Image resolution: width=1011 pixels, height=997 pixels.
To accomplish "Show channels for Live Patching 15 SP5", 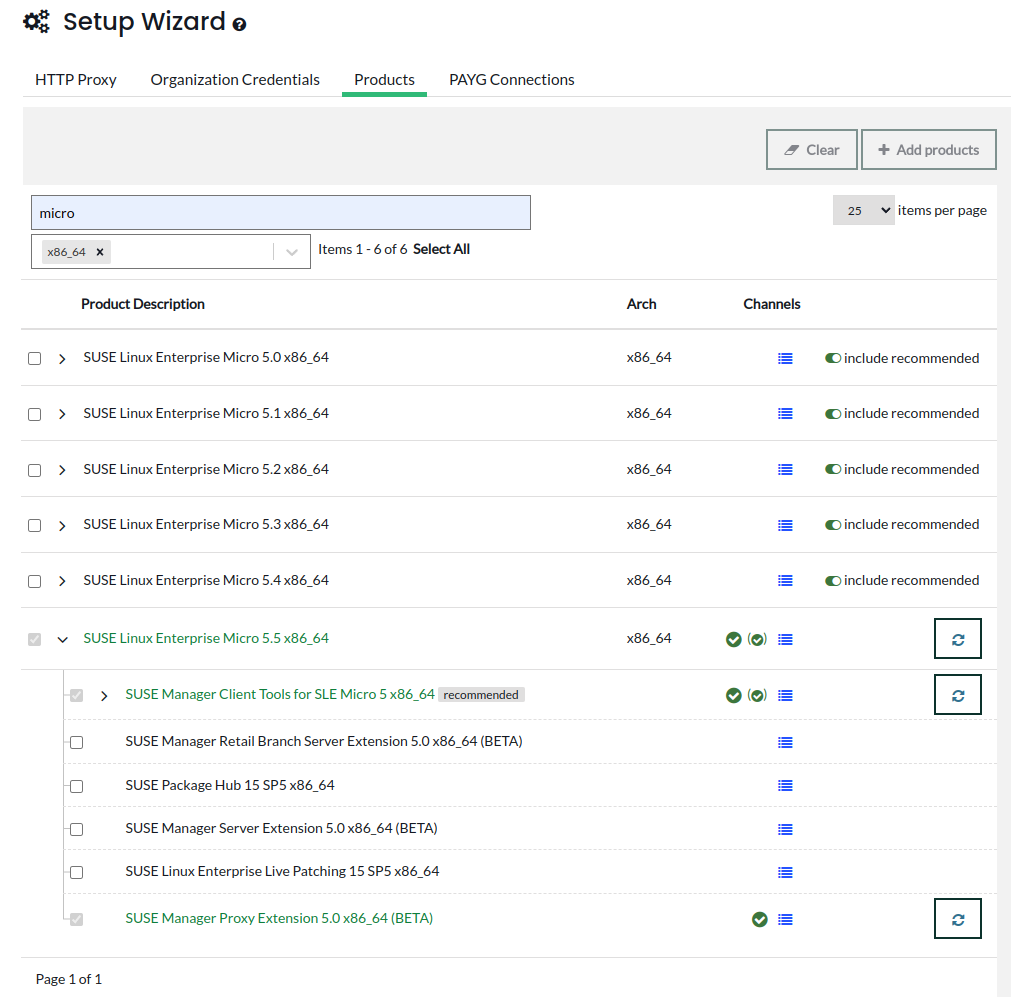I will pyautogui.click(x=785, y=873).
